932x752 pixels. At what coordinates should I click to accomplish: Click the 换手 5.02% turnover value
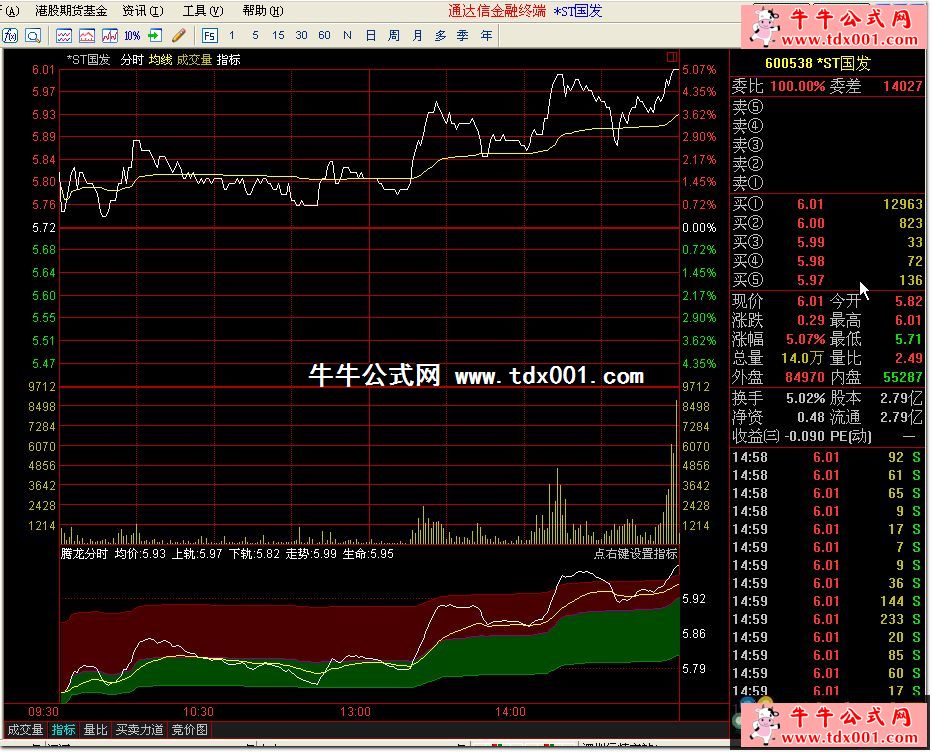[x=805, y=398]
